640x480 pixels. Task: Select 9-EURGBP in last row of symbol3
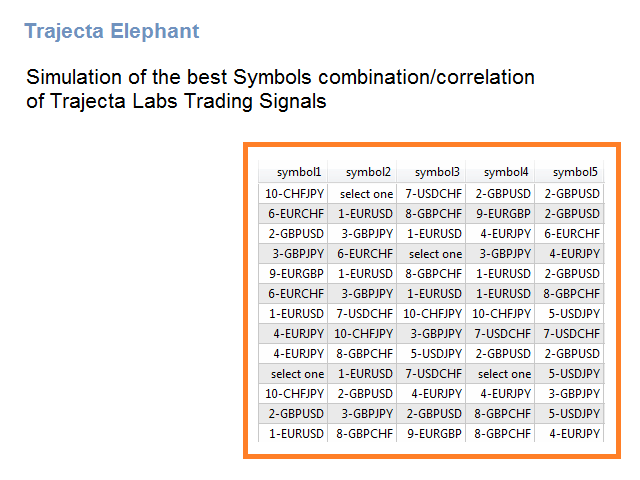[x=431, y=434]
